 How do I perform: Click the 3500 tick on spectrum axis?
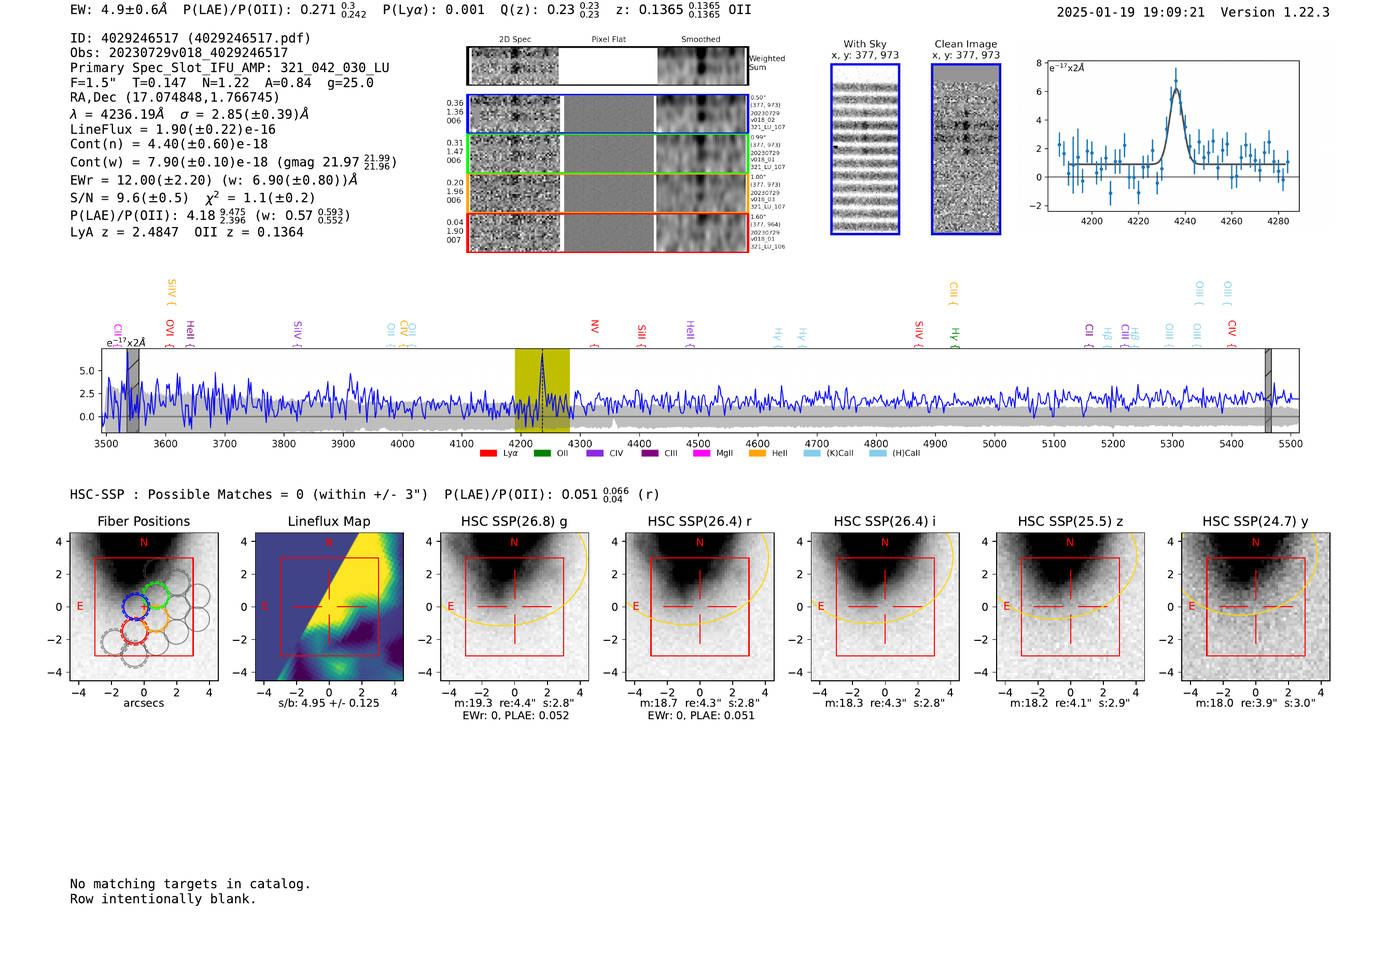coord(106,444)
